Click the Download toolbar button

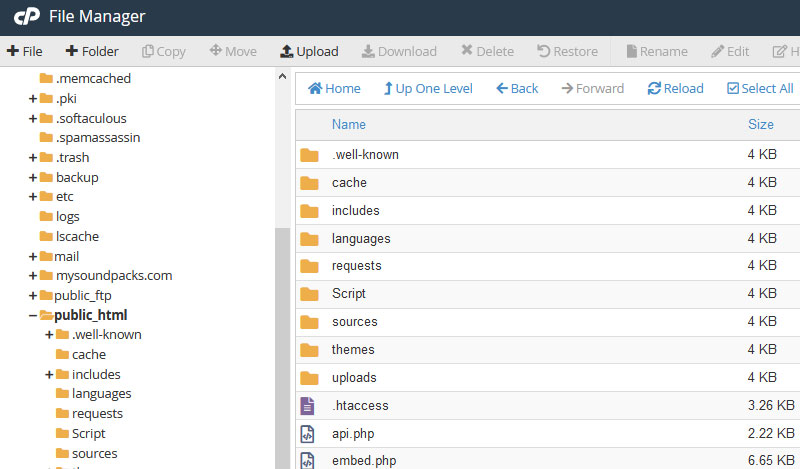point(399,51)
